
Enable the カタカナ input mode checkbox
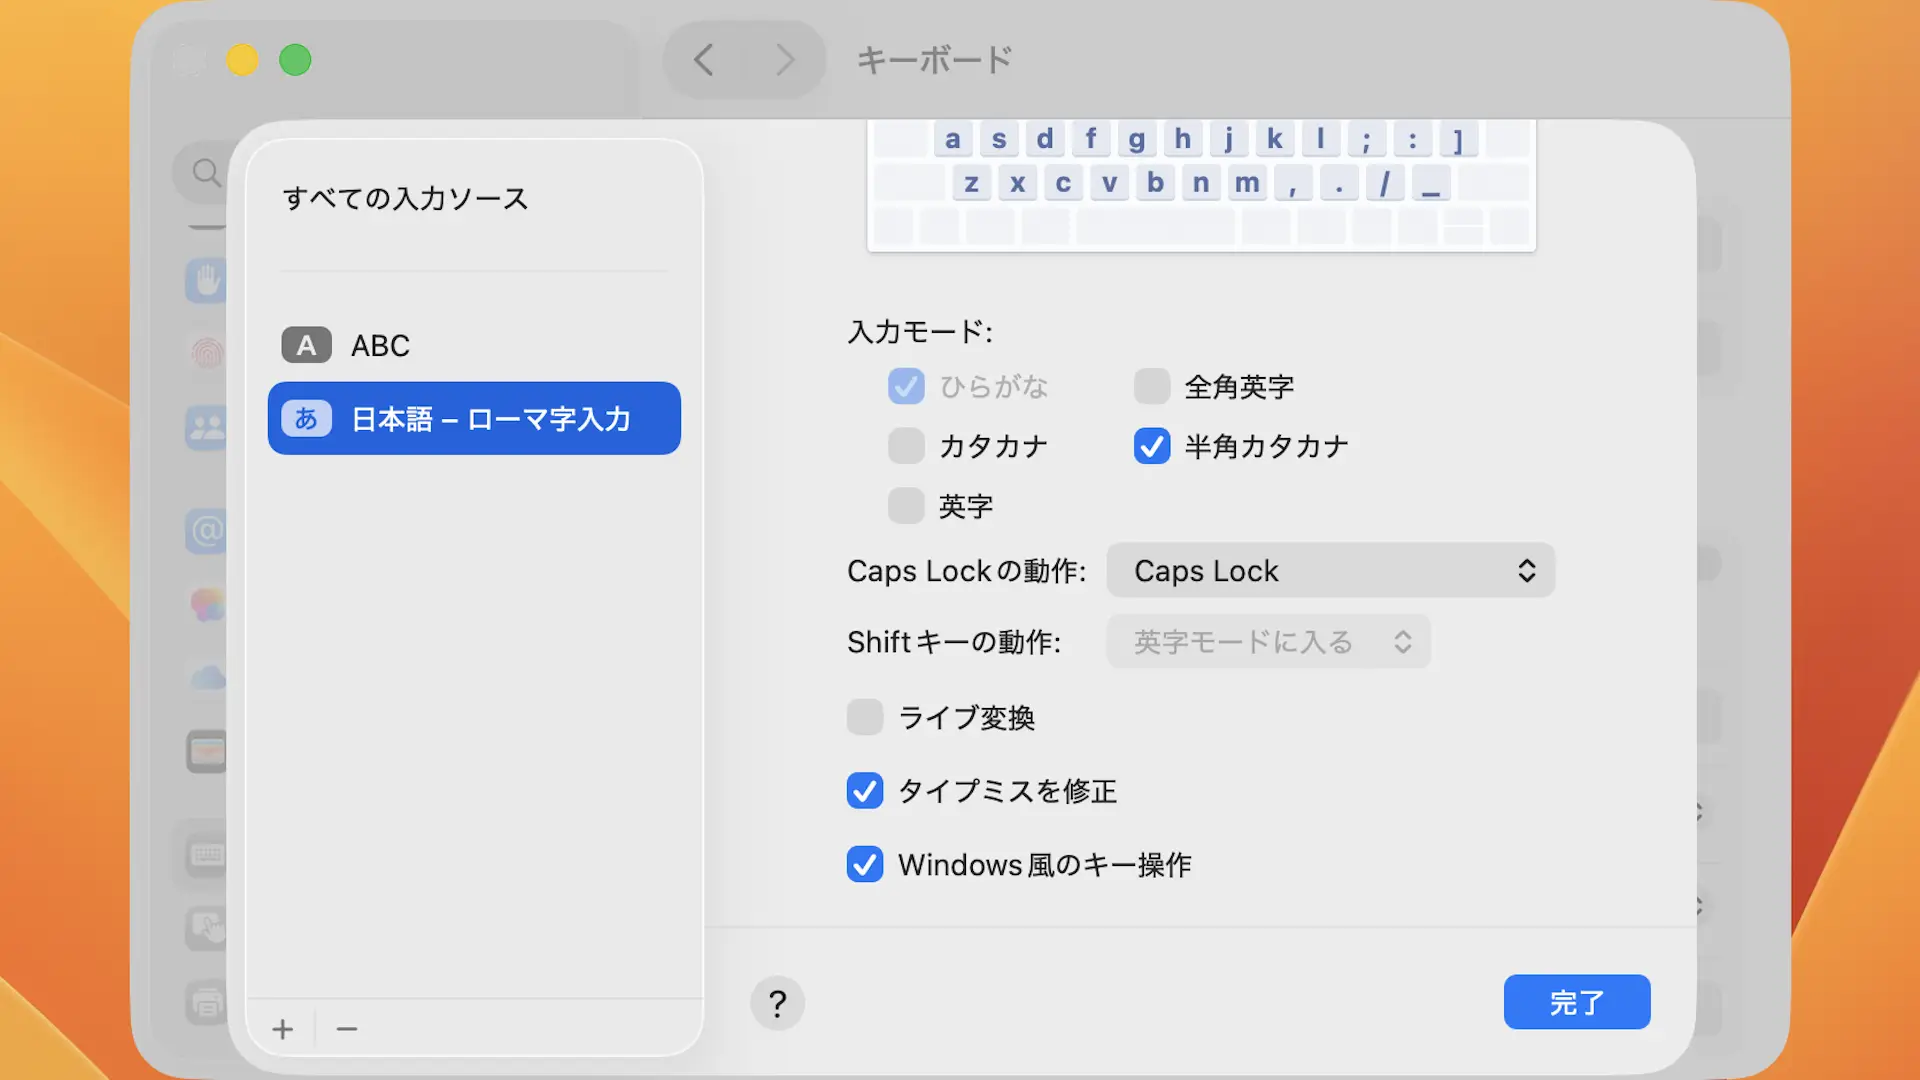click(x=906, y=446)
